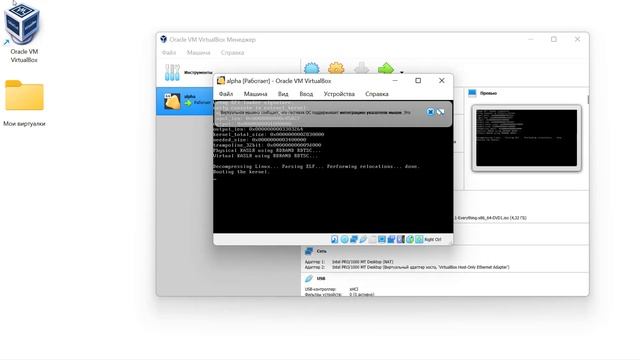Click the blue Create gear icon in Manager toolbar
The image size is (640, 360).
[x=312, y=68]
